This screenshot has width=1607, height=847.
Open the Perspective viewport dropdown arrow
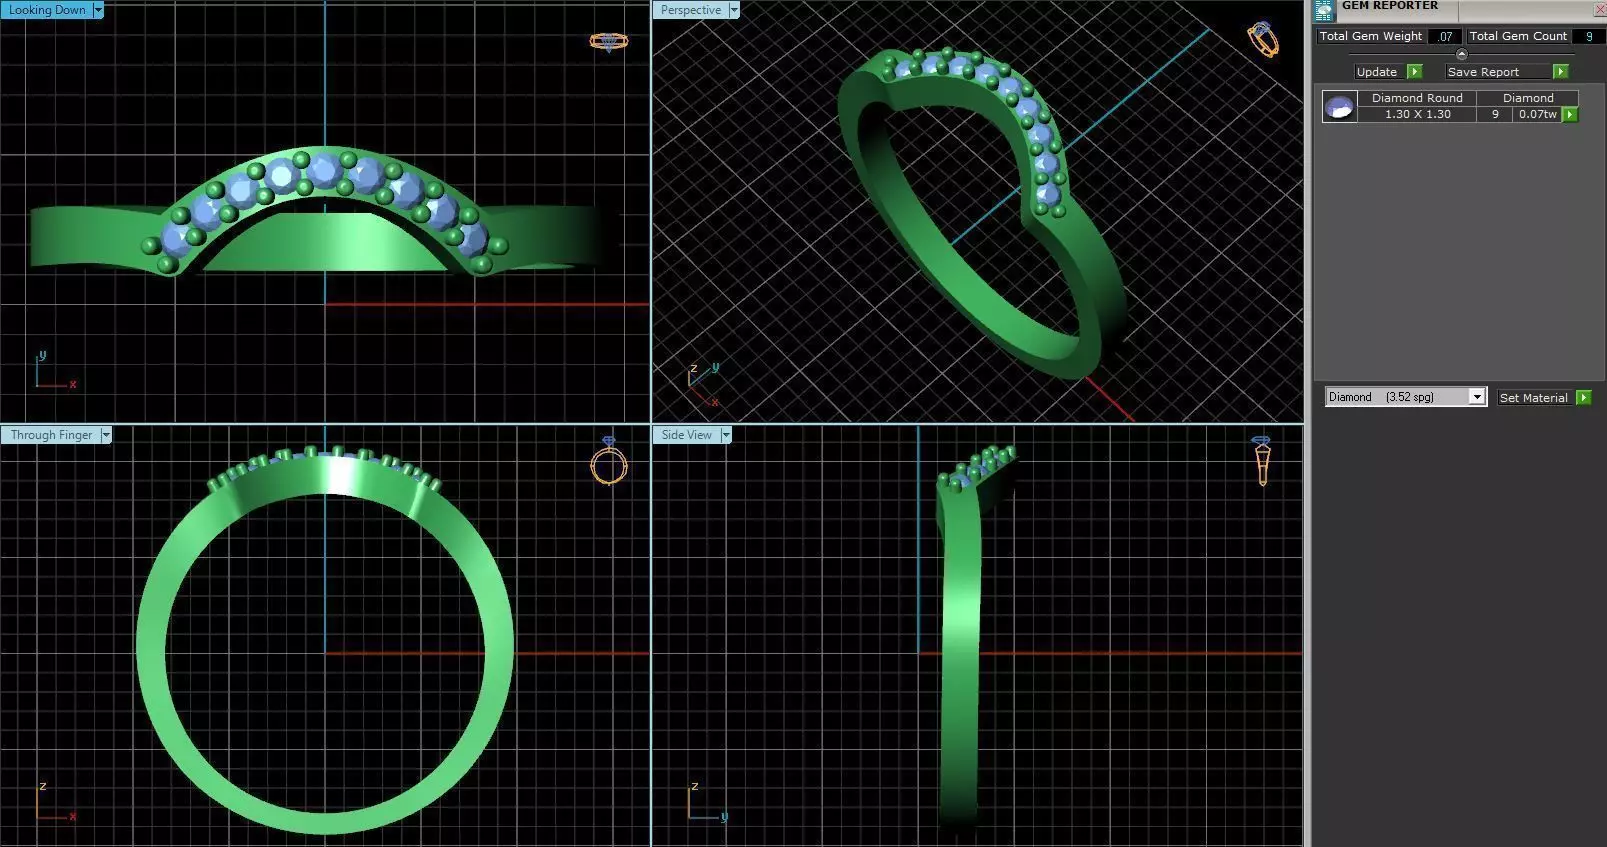(734, 10)
